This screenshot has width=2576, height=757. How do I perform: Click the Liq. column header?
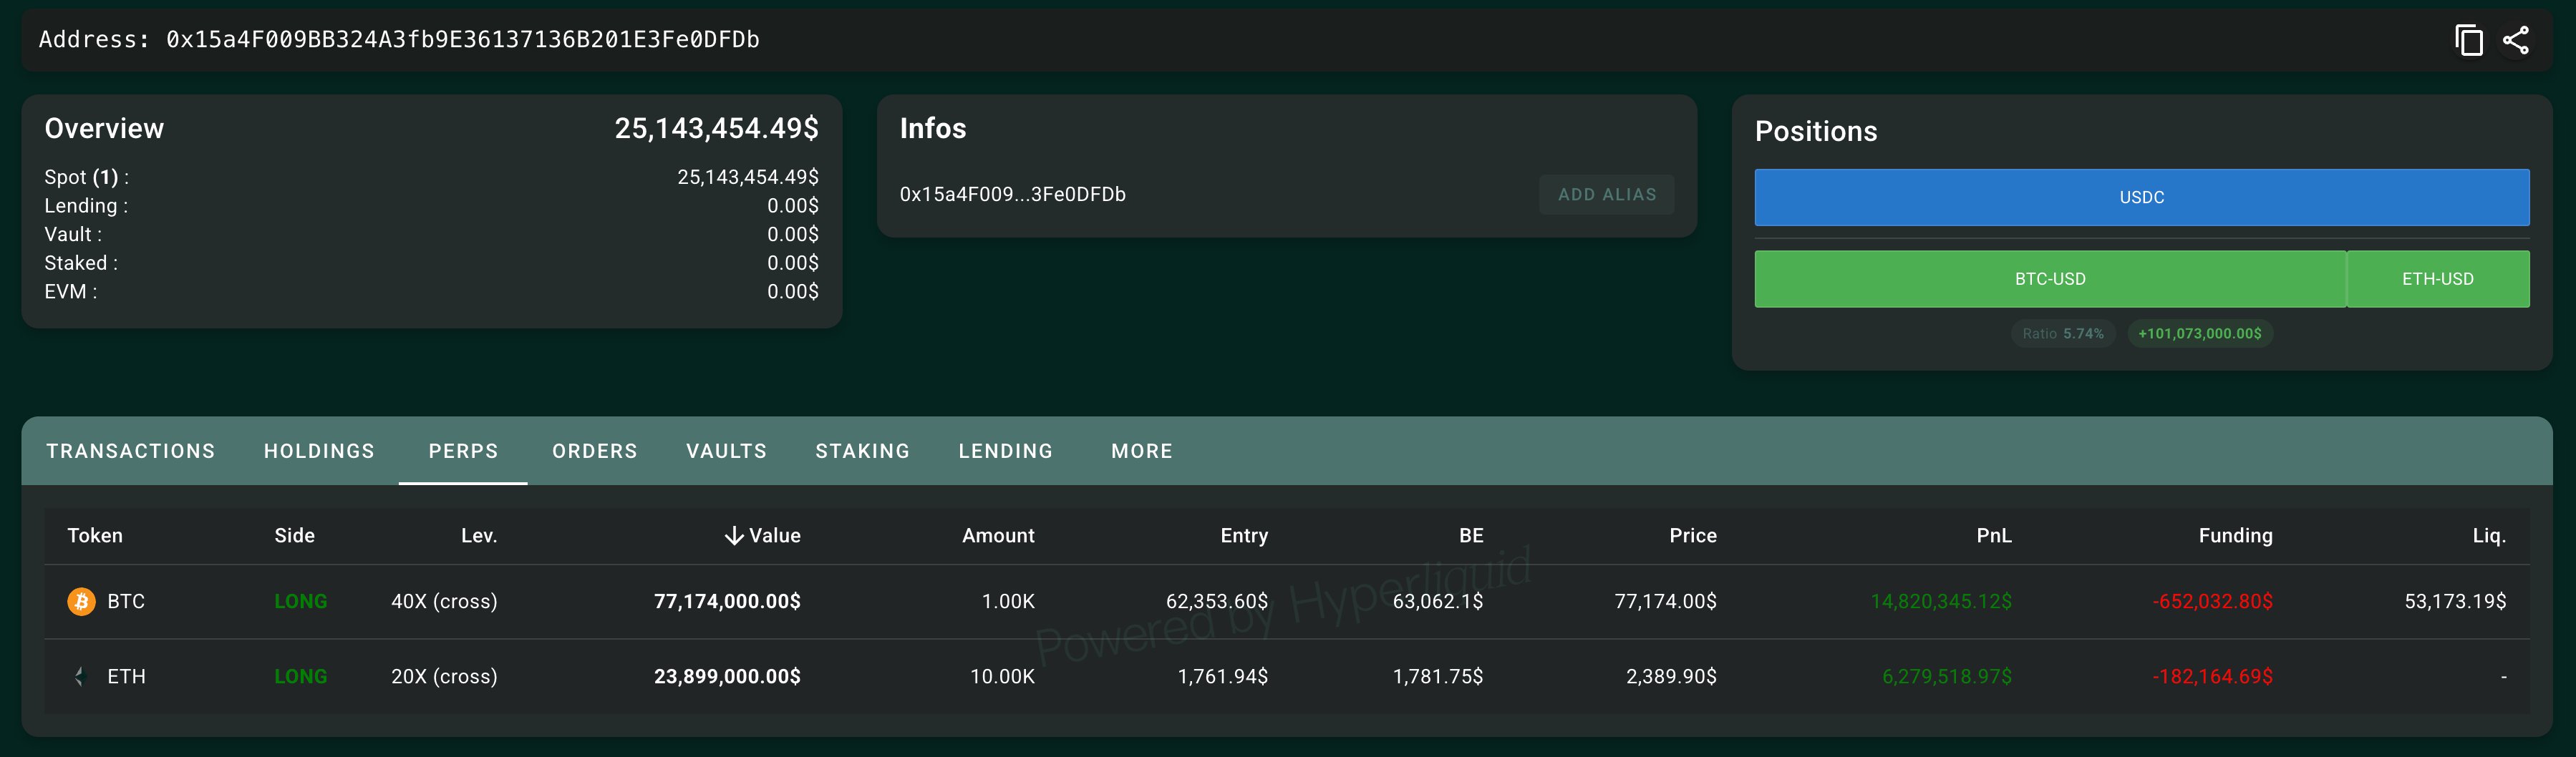point(2489,536)
